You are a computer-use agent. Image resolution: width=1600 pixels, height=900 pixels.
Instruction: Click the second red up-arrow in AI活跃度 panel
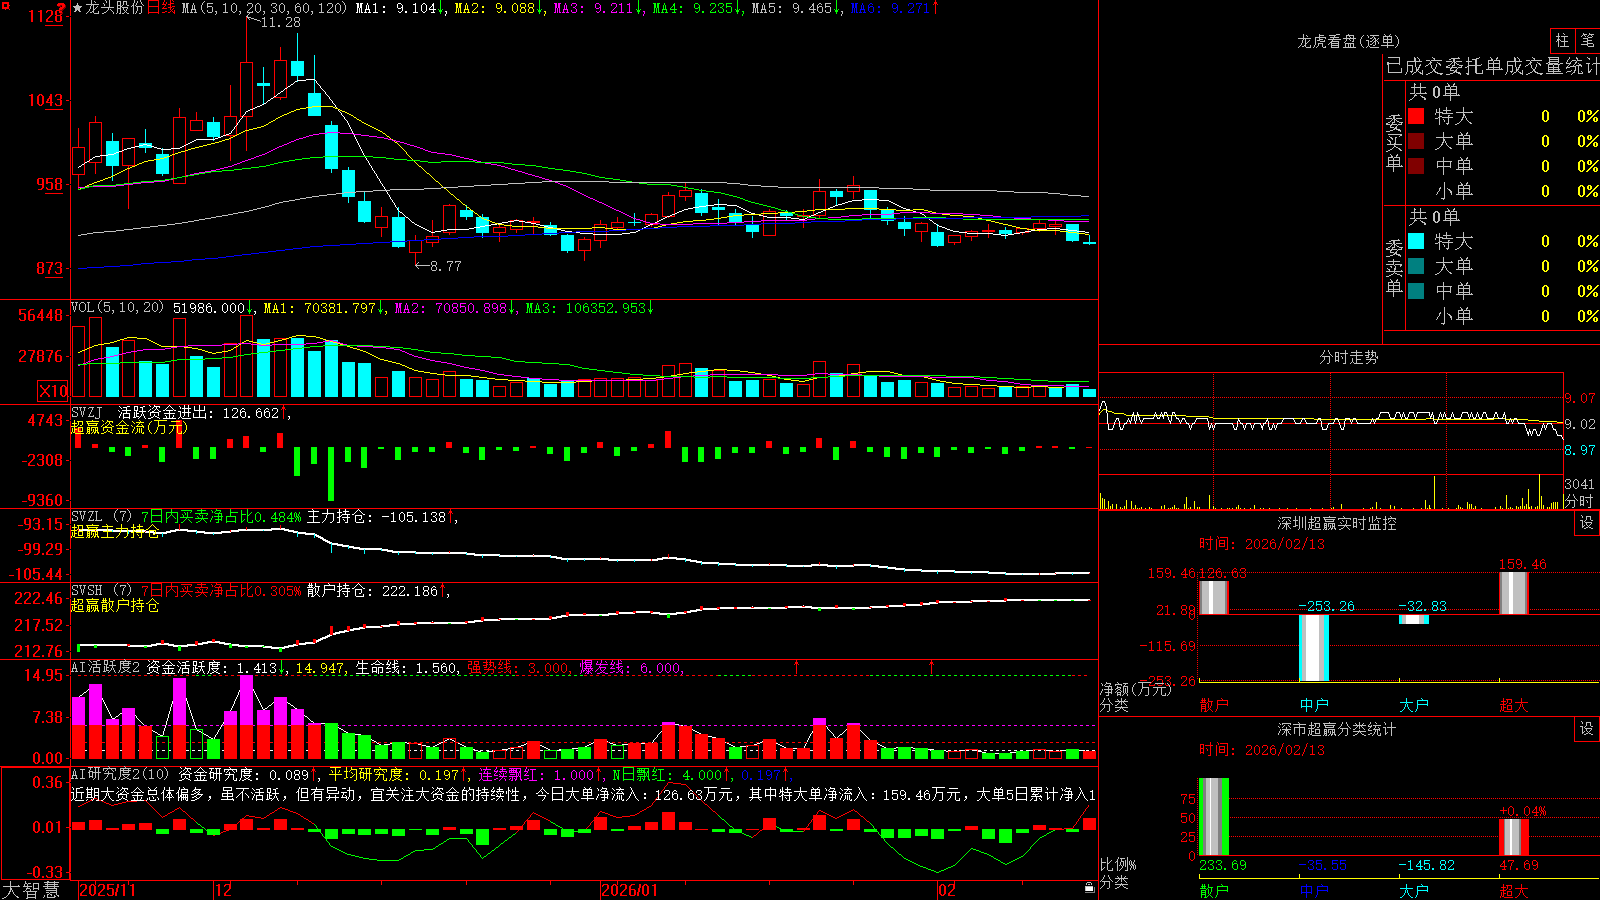(931, 666)
